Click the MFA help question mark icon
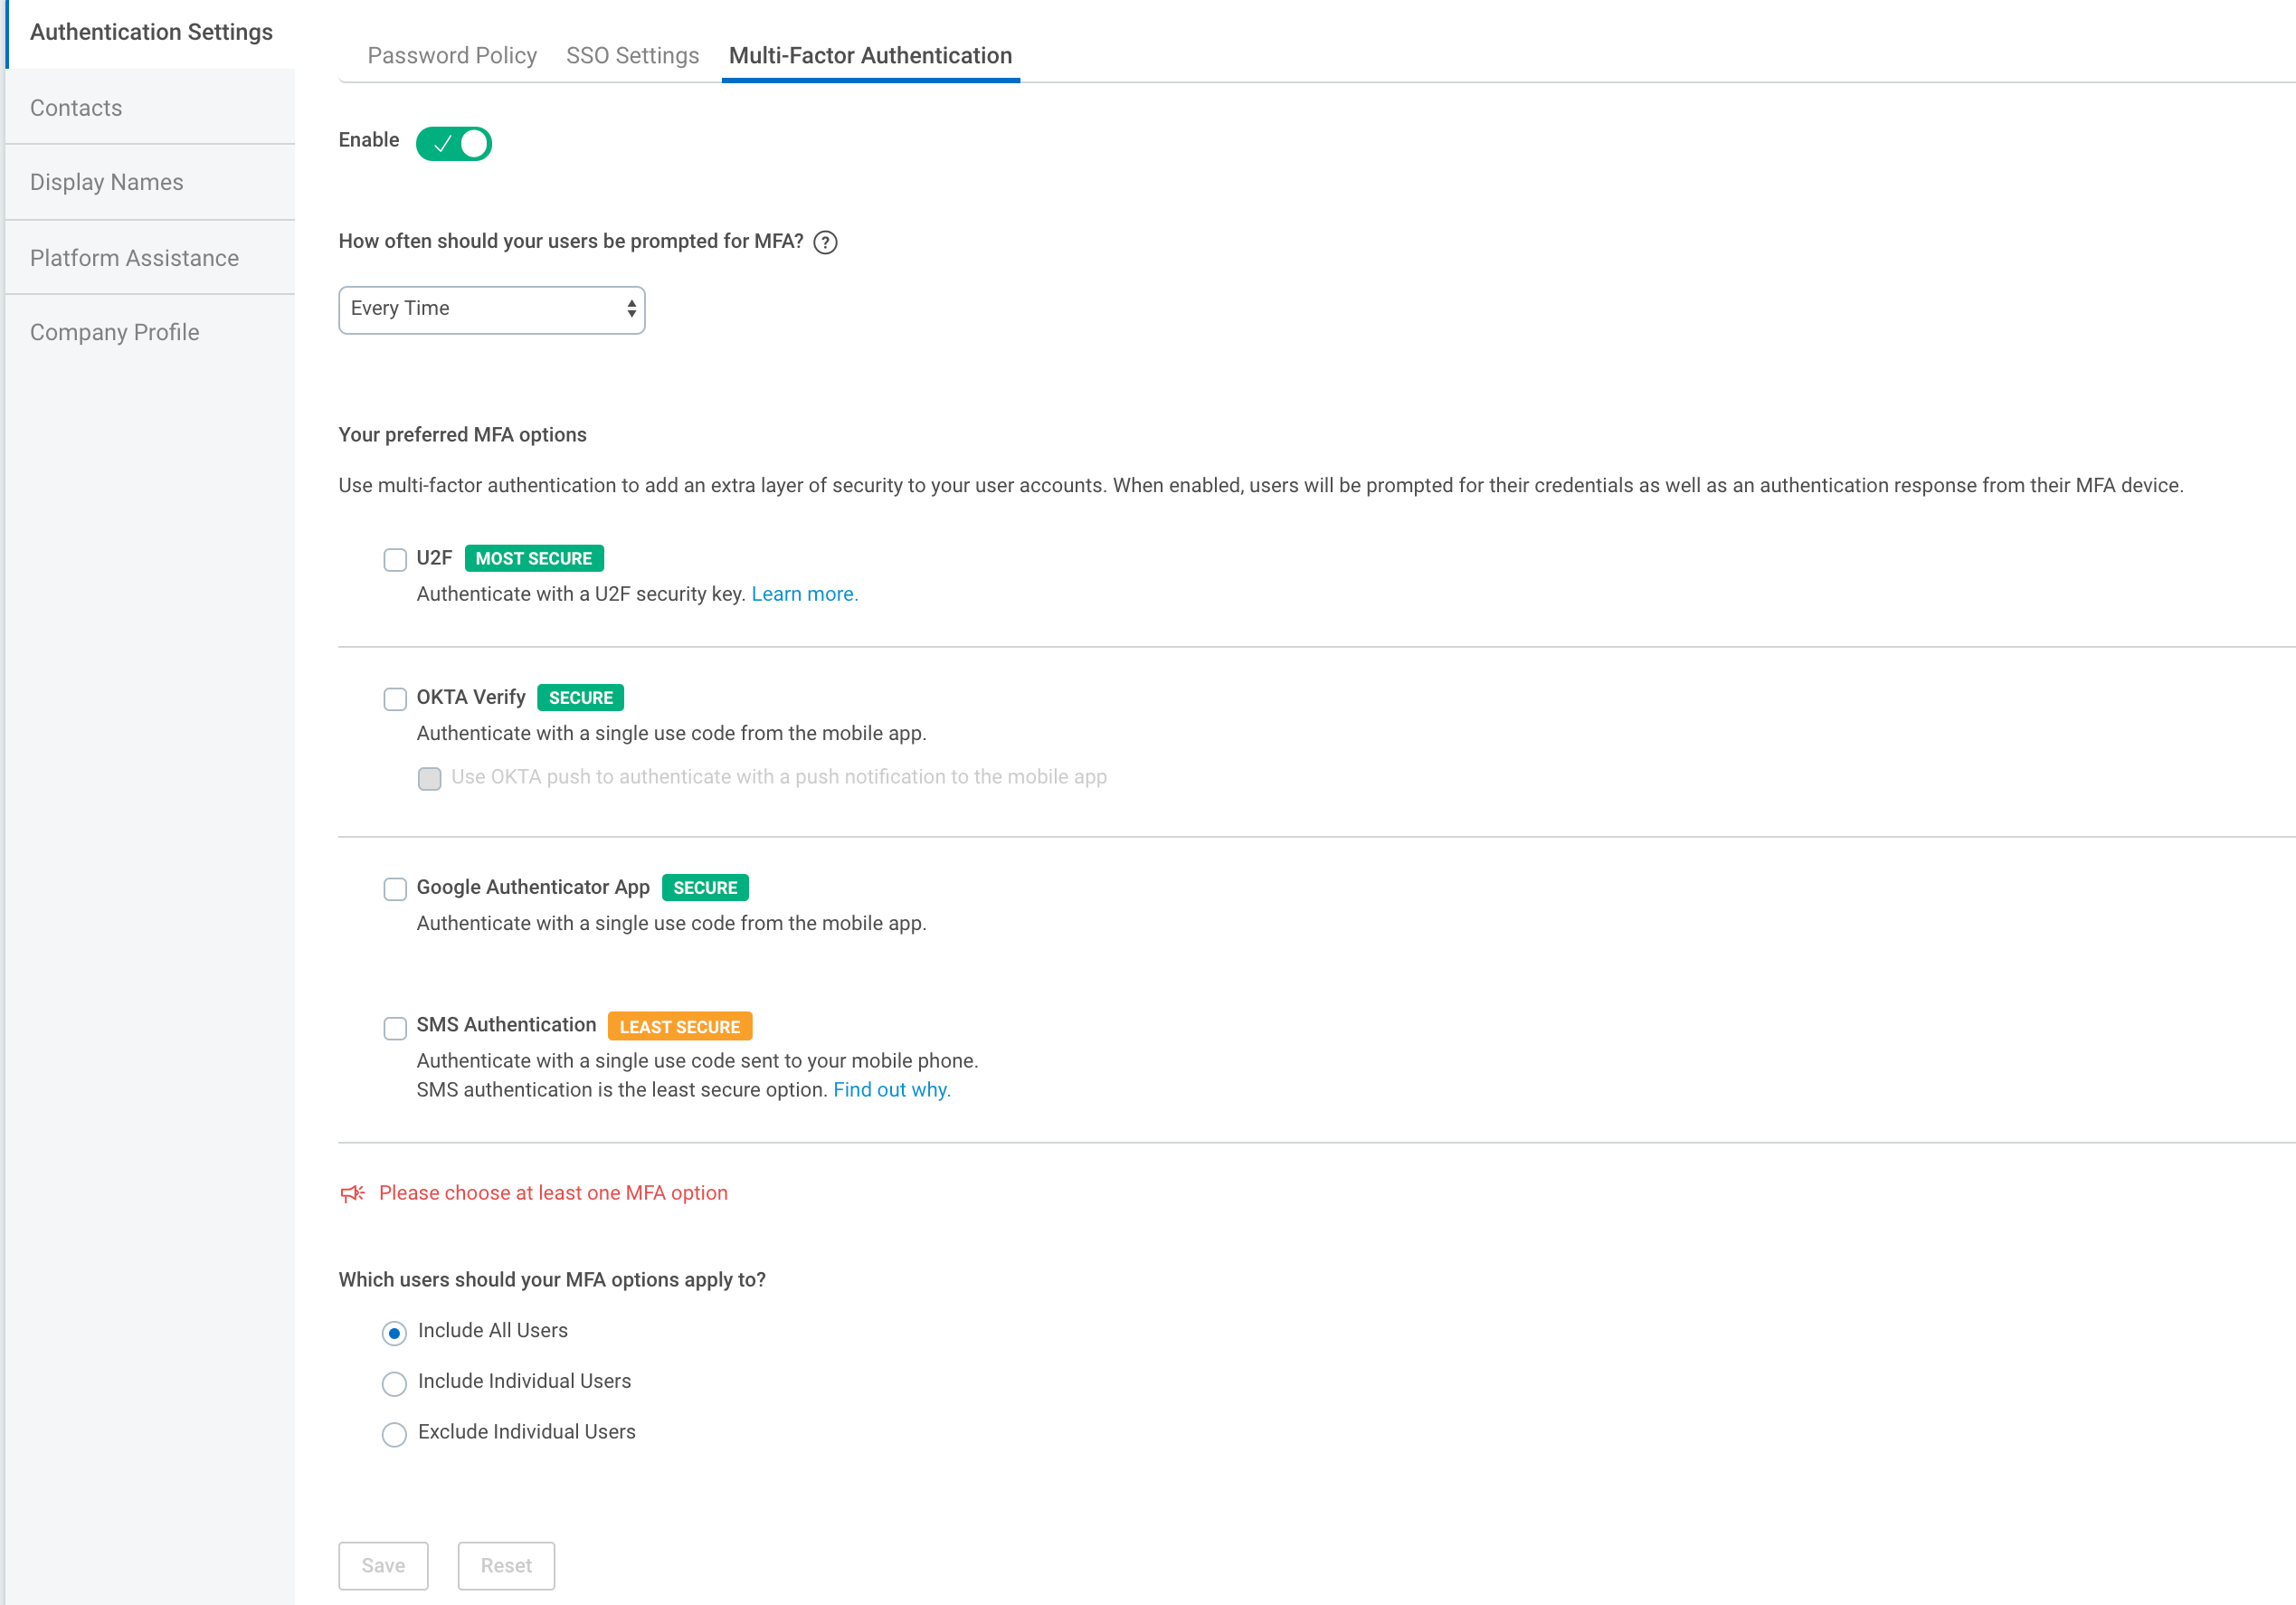This screenshot has height=1605, width=2296. [x=827, y=241]
